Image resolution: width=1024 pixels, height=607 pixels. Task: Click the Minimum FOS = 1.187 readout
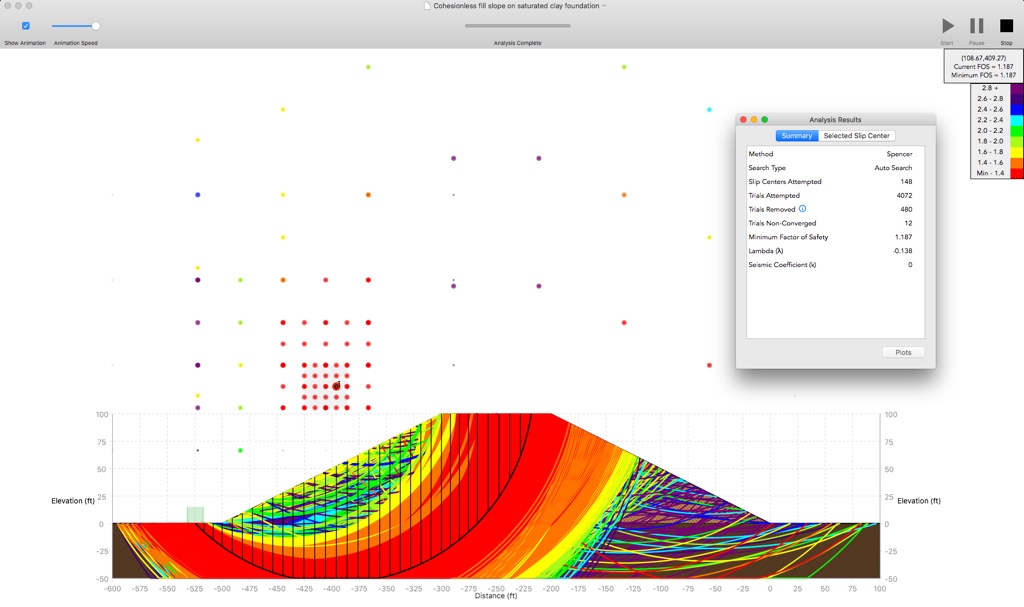coord(984,75)
